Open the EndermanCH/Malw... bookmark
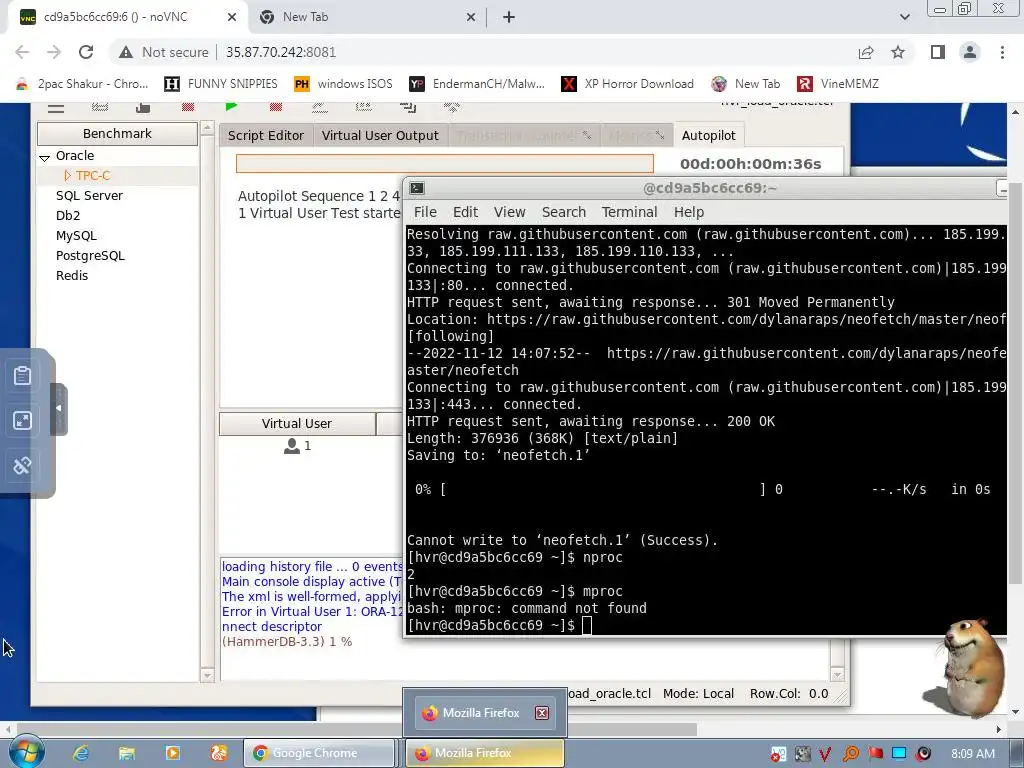Screen dimensions: 1024x768 point(477,84)
